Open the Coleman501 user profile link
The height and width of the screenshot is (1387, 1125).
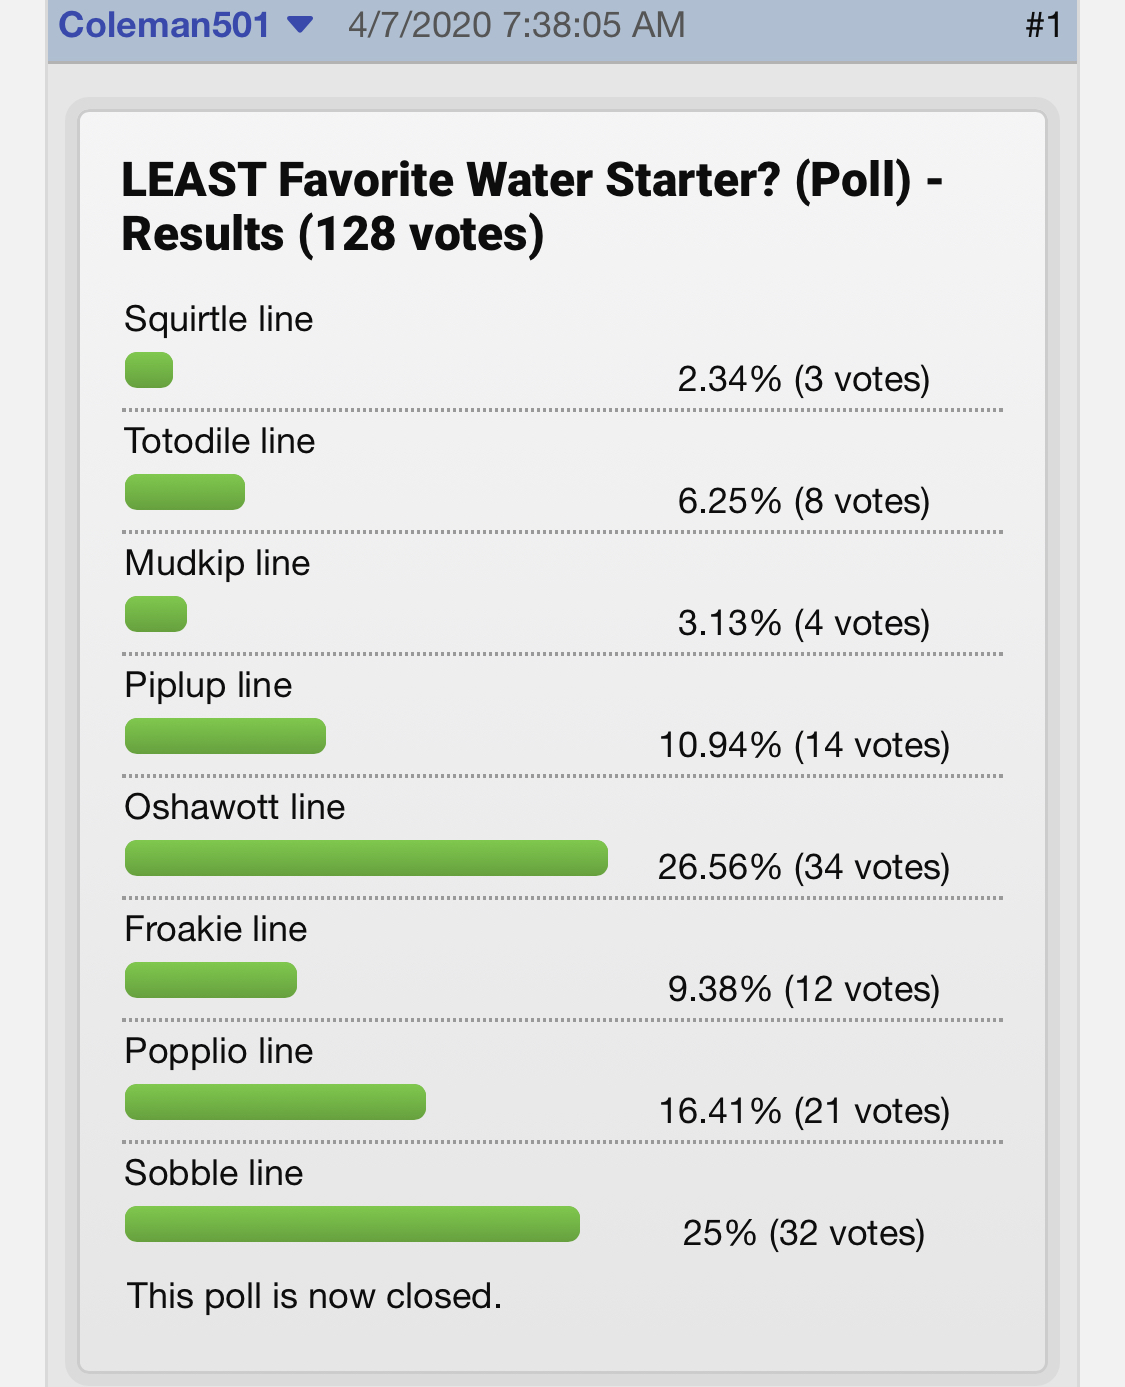click(x=164, y=24)
